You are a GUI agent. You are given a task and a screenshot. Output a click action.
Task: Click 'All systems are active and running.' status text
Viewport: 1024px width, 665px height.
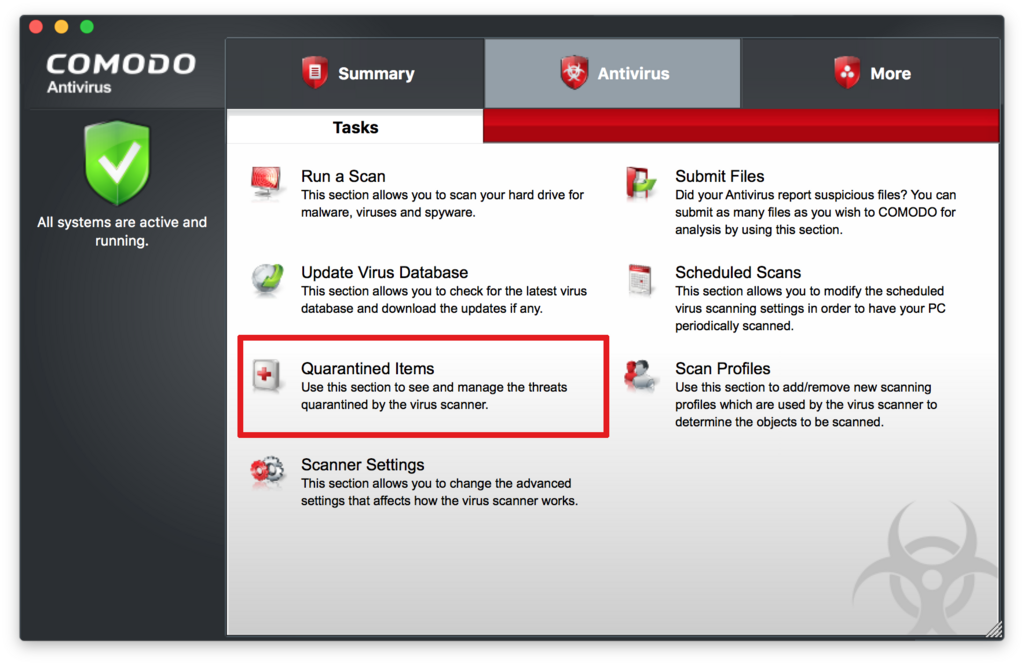pyautogui.click(x=121, y=231)
